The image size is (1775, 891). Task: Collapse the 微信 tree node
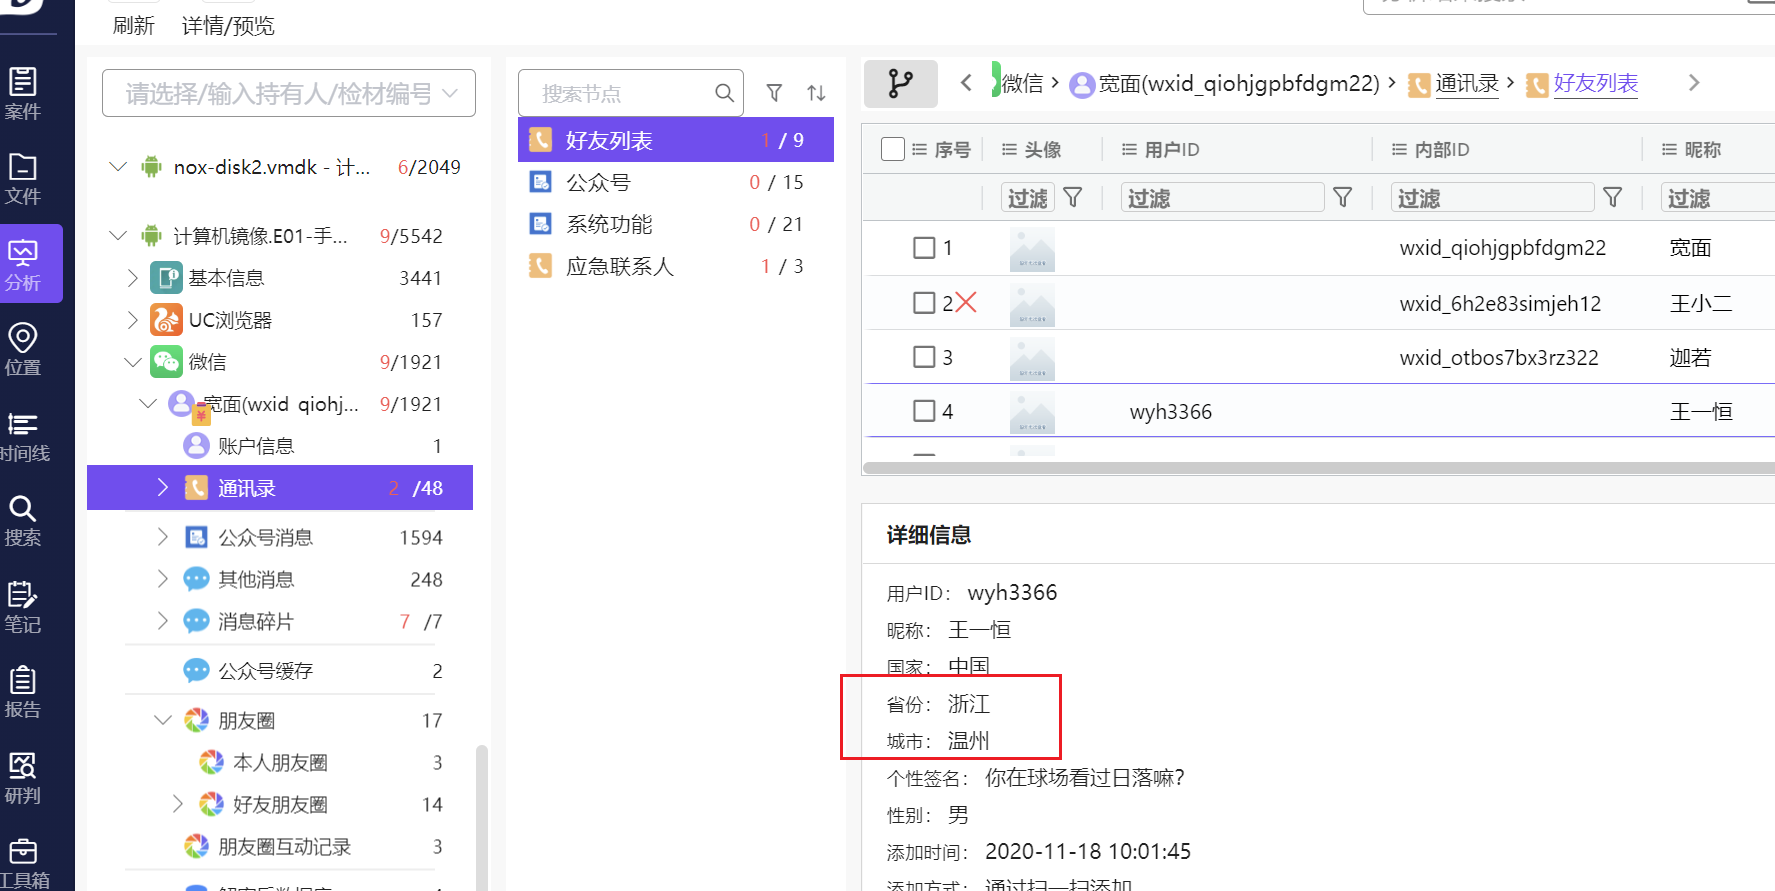click(133, 362)
